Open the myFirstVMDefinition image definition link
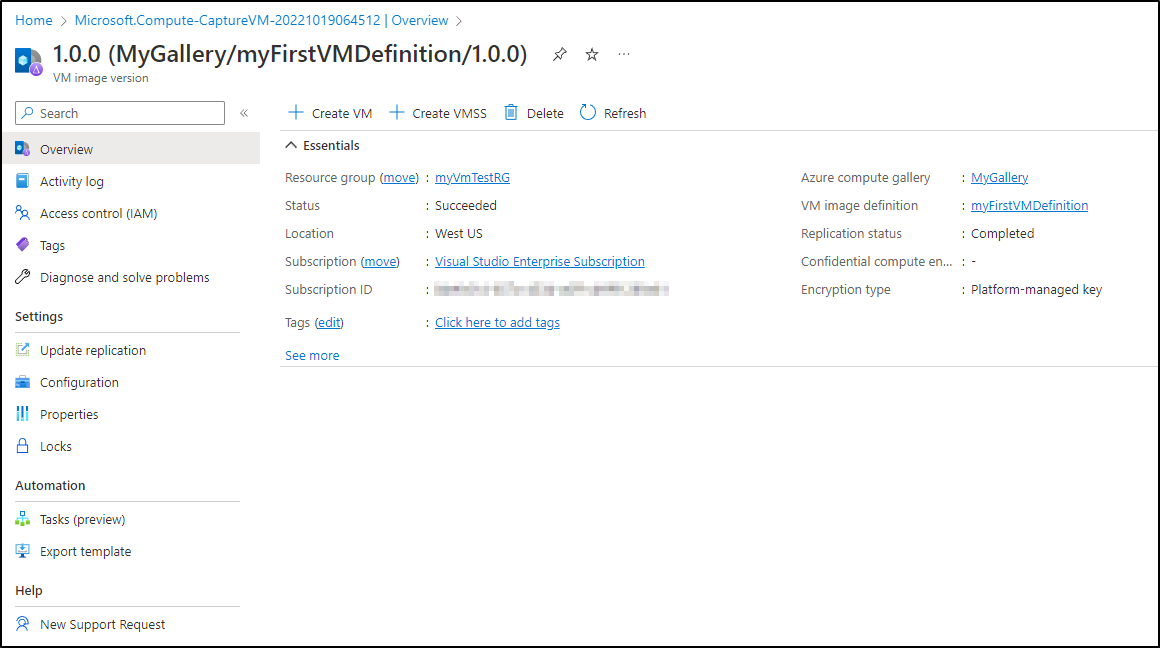Screen dimensions: 1160x648 tap(1029, 206)
